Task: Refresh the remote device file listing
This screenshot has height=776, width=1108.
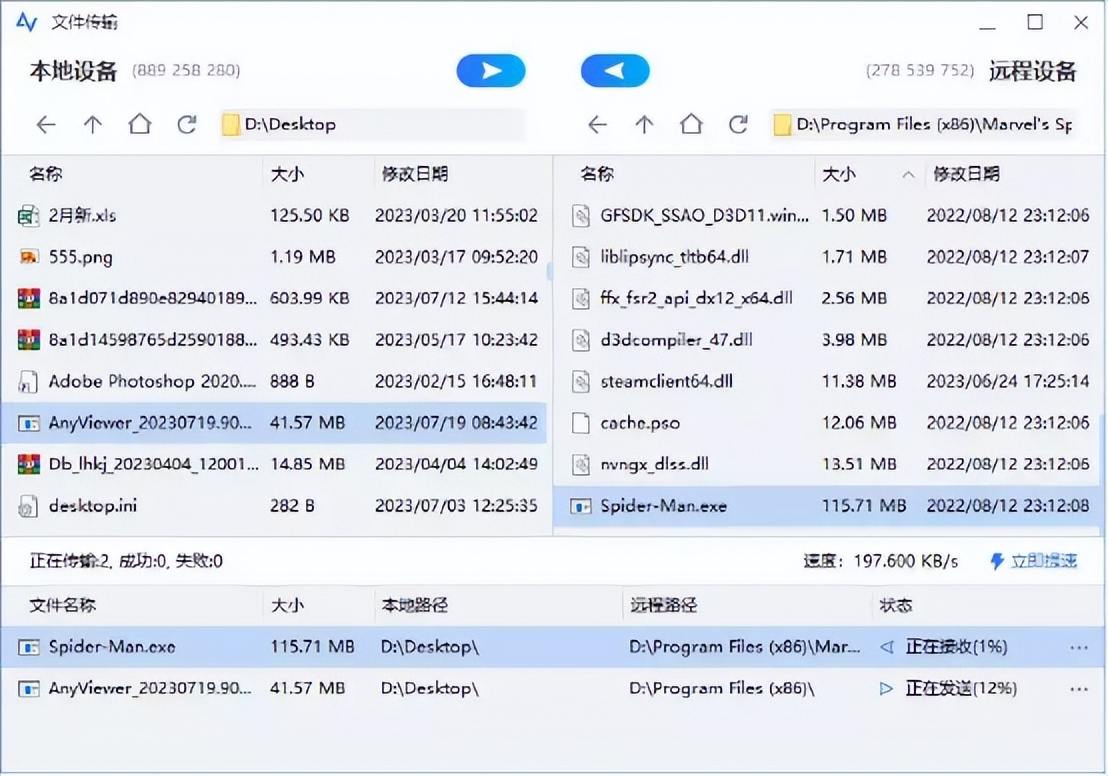Action: click(739, 124)
